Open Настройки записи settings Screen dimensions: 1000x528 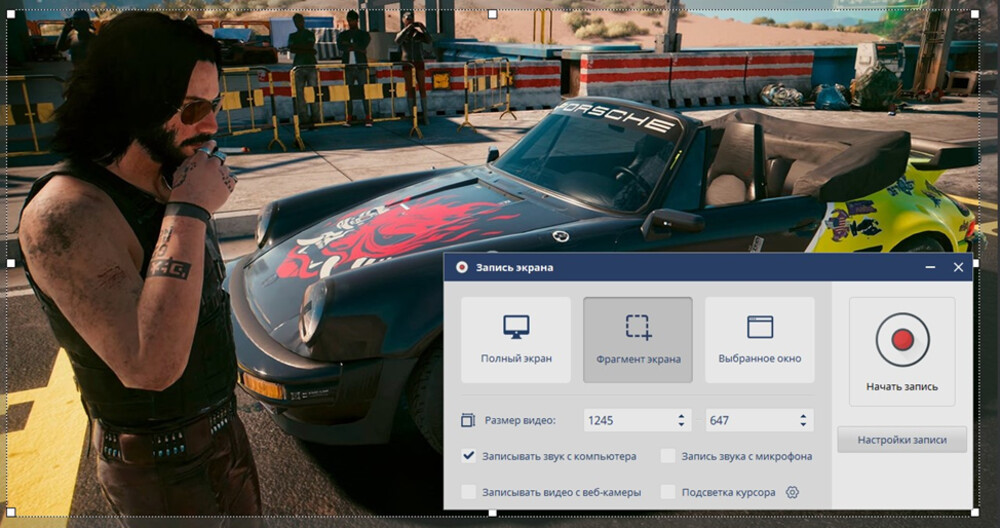[902, 440]
